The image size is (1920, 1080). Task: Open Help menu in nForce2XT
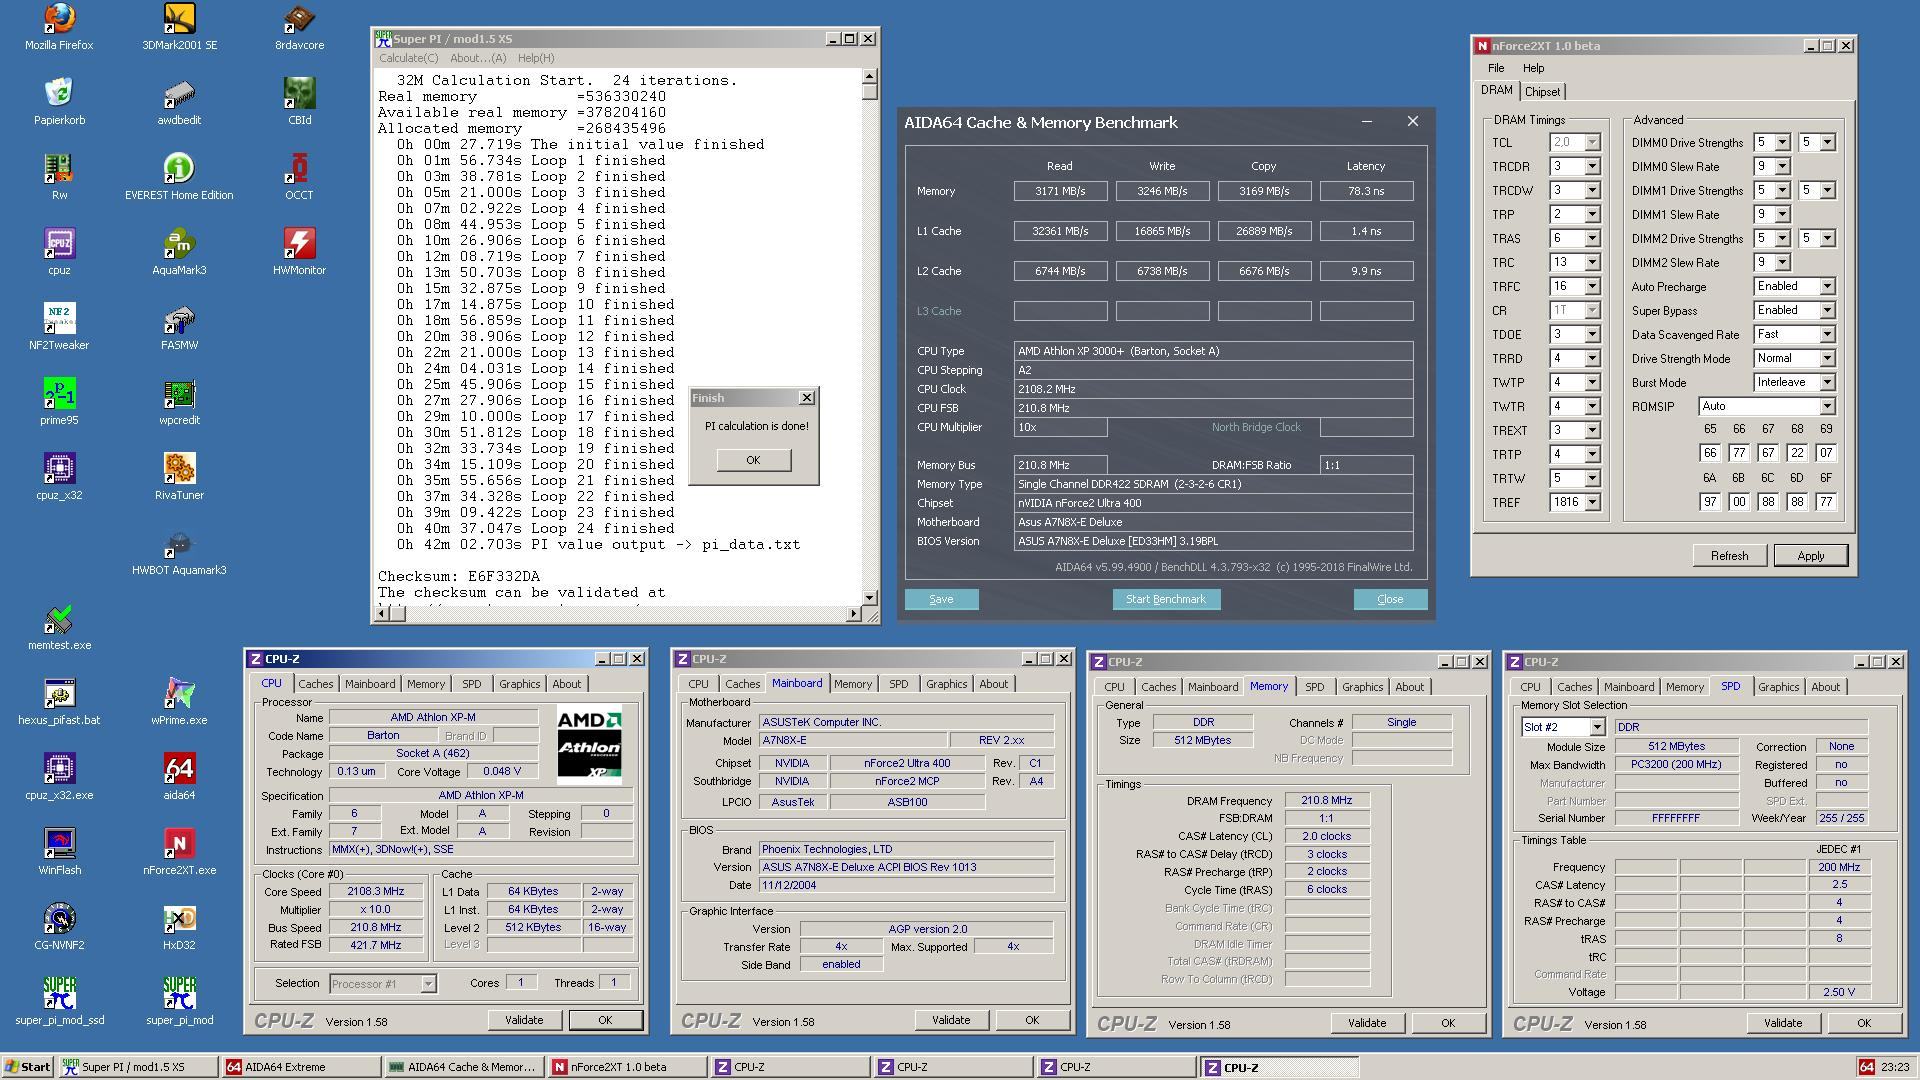pos(1533,68)
